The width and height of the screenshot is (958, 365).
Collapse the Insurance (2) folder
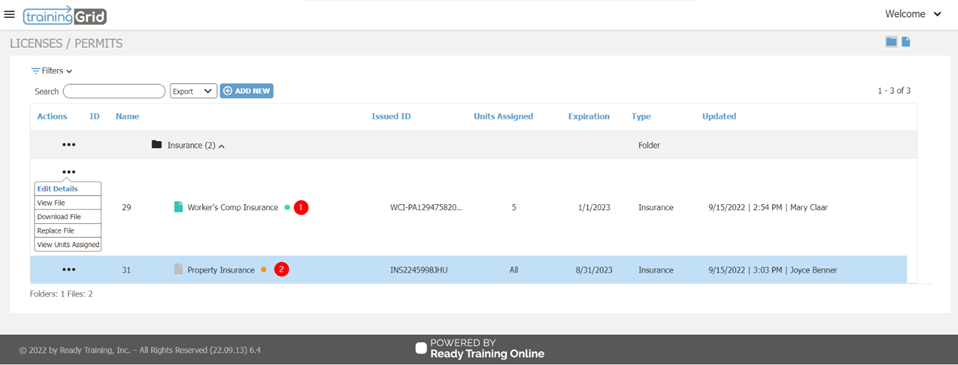click(221, 146)
